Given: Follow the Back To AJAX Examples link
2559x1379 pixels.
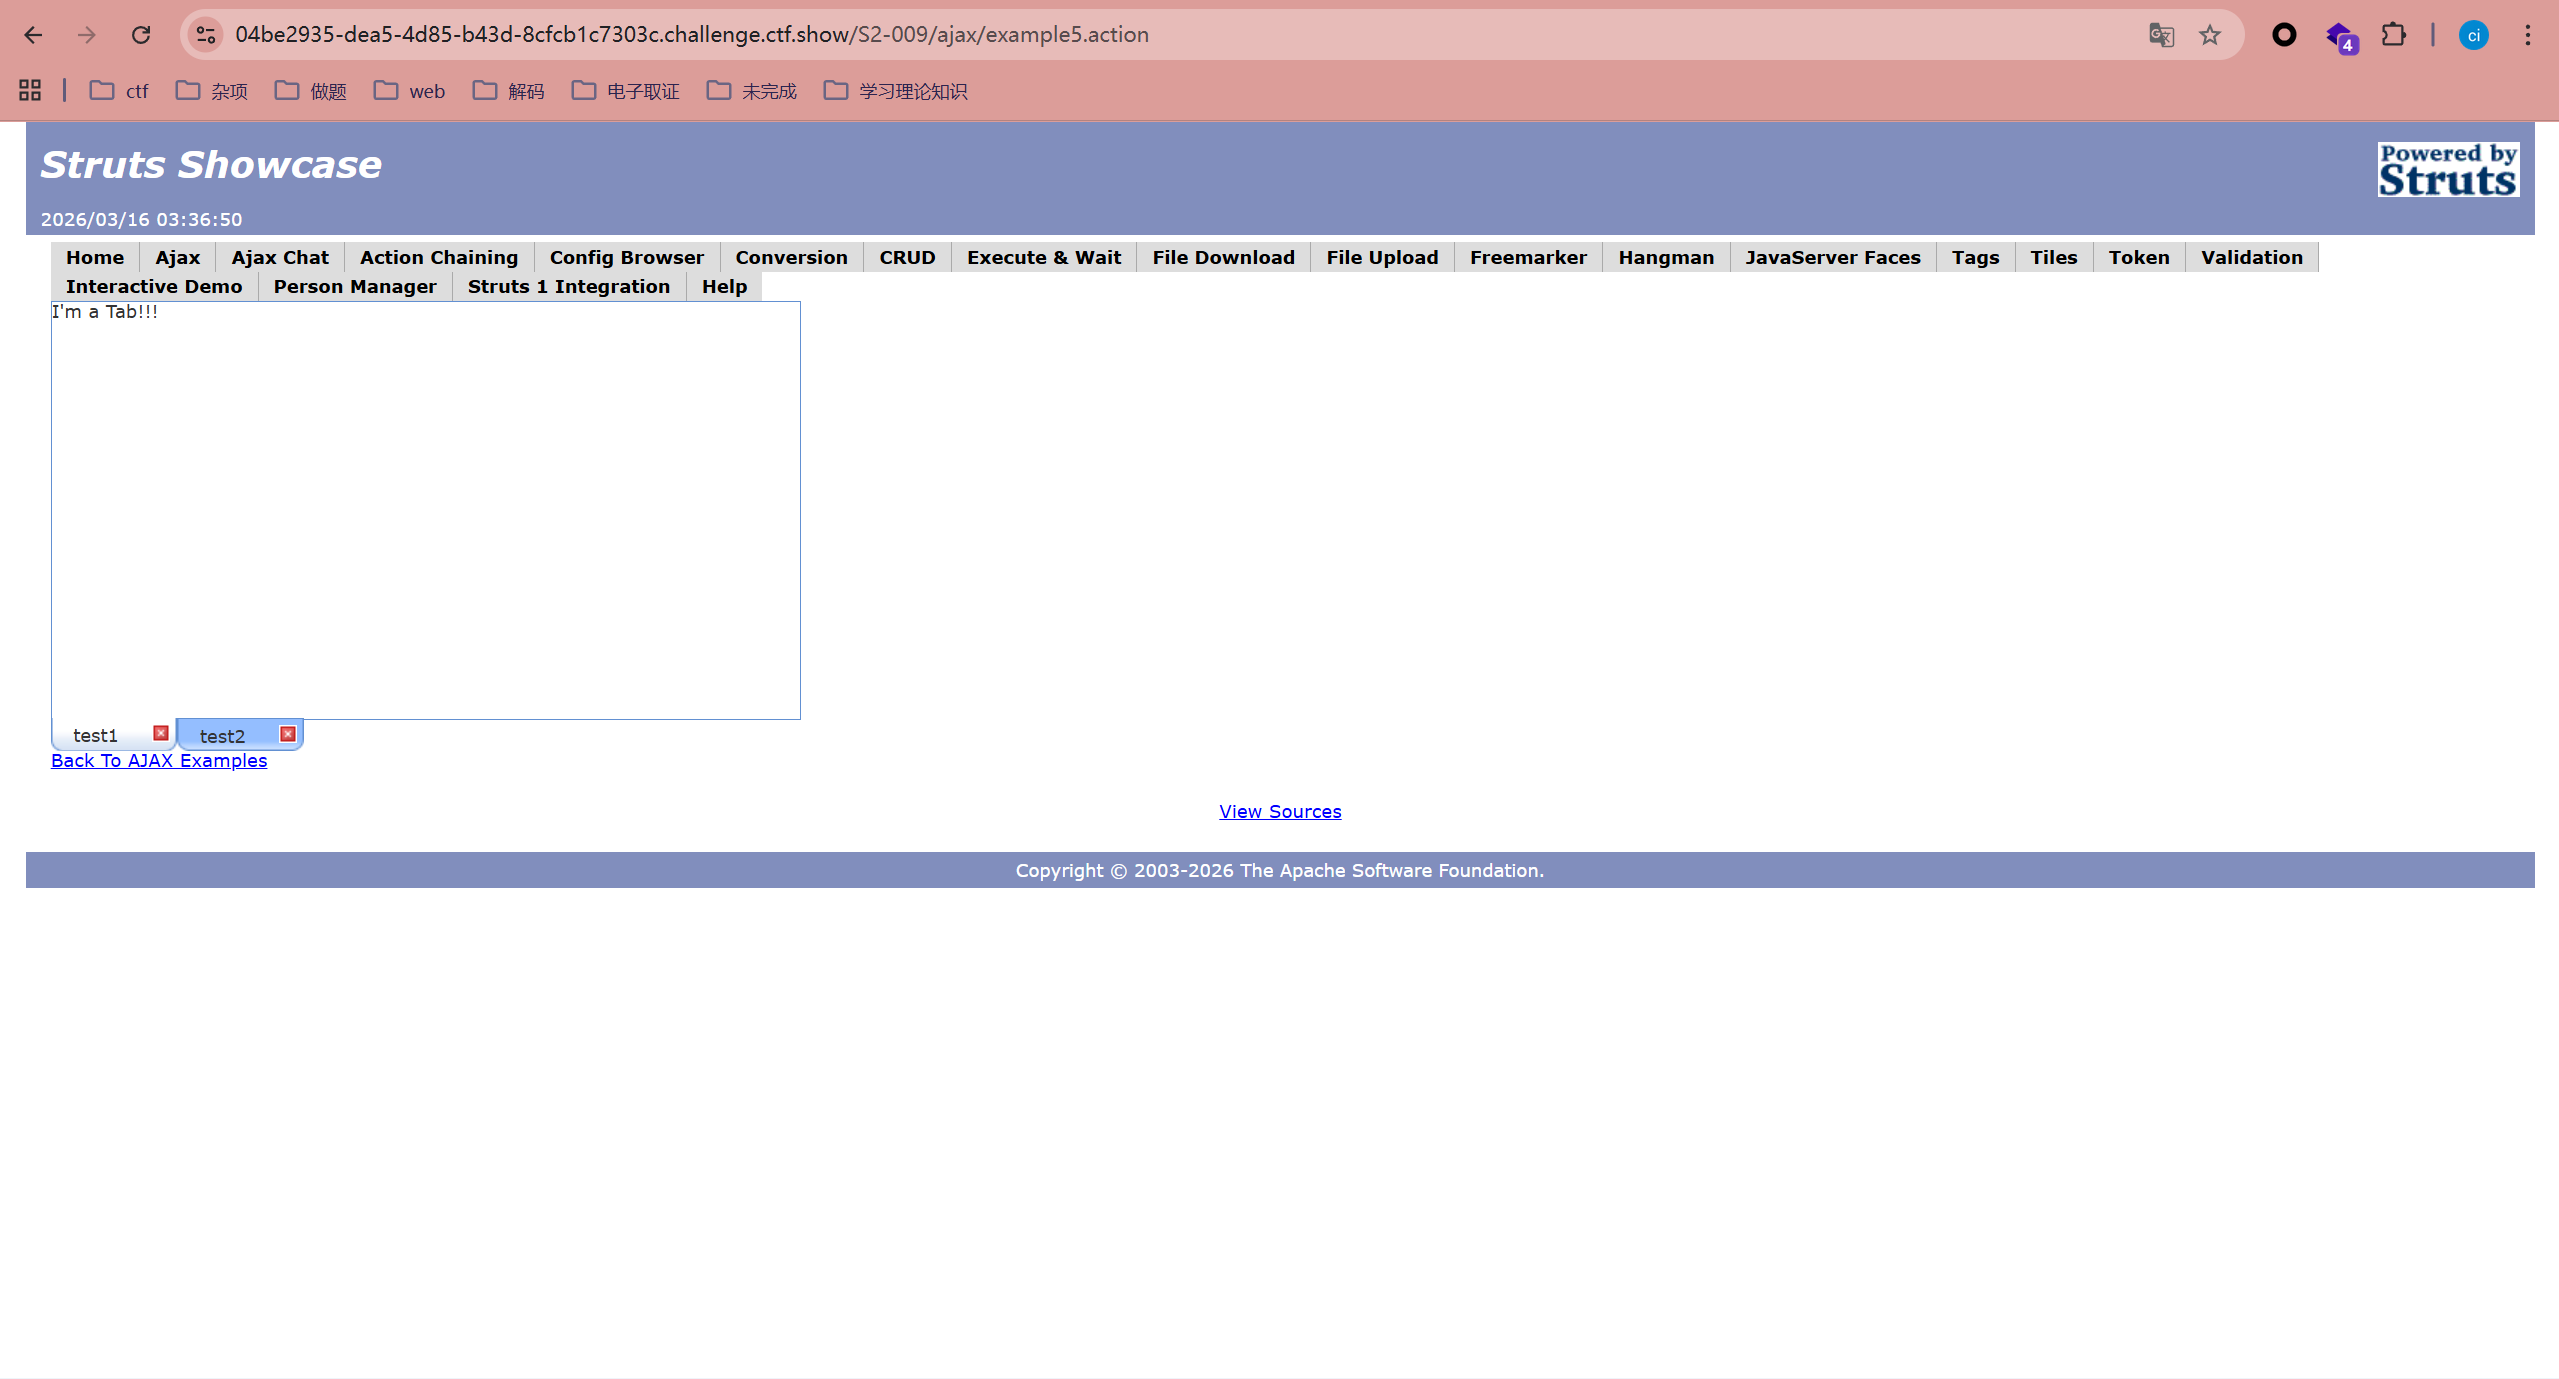Looking at the screenshot, I should pyautogui.click(x=159, y=761).
